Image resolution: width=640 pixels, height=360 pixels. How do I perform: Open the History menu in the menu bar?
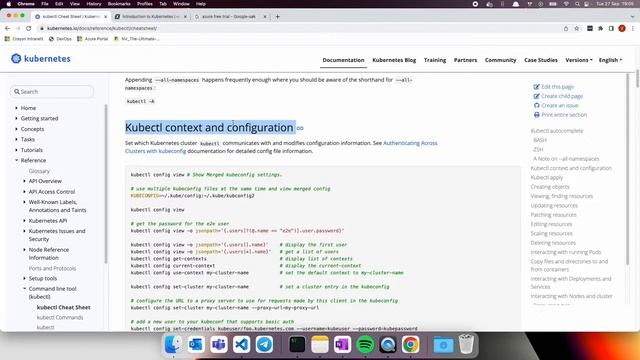93,4
